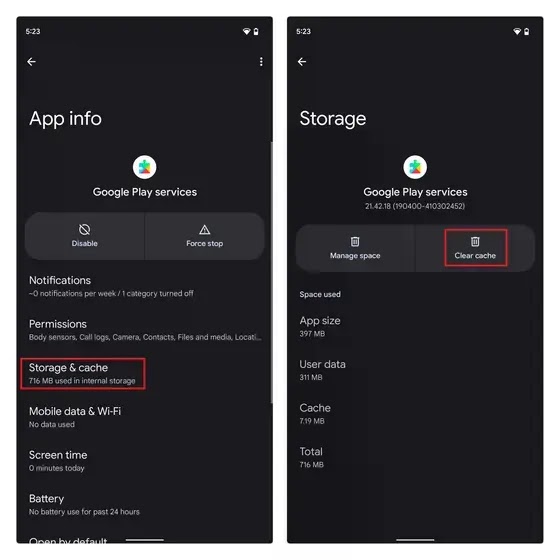Tap Google Play services icon in App info
This screenshot has height=560, width=560.
[145, 167]
